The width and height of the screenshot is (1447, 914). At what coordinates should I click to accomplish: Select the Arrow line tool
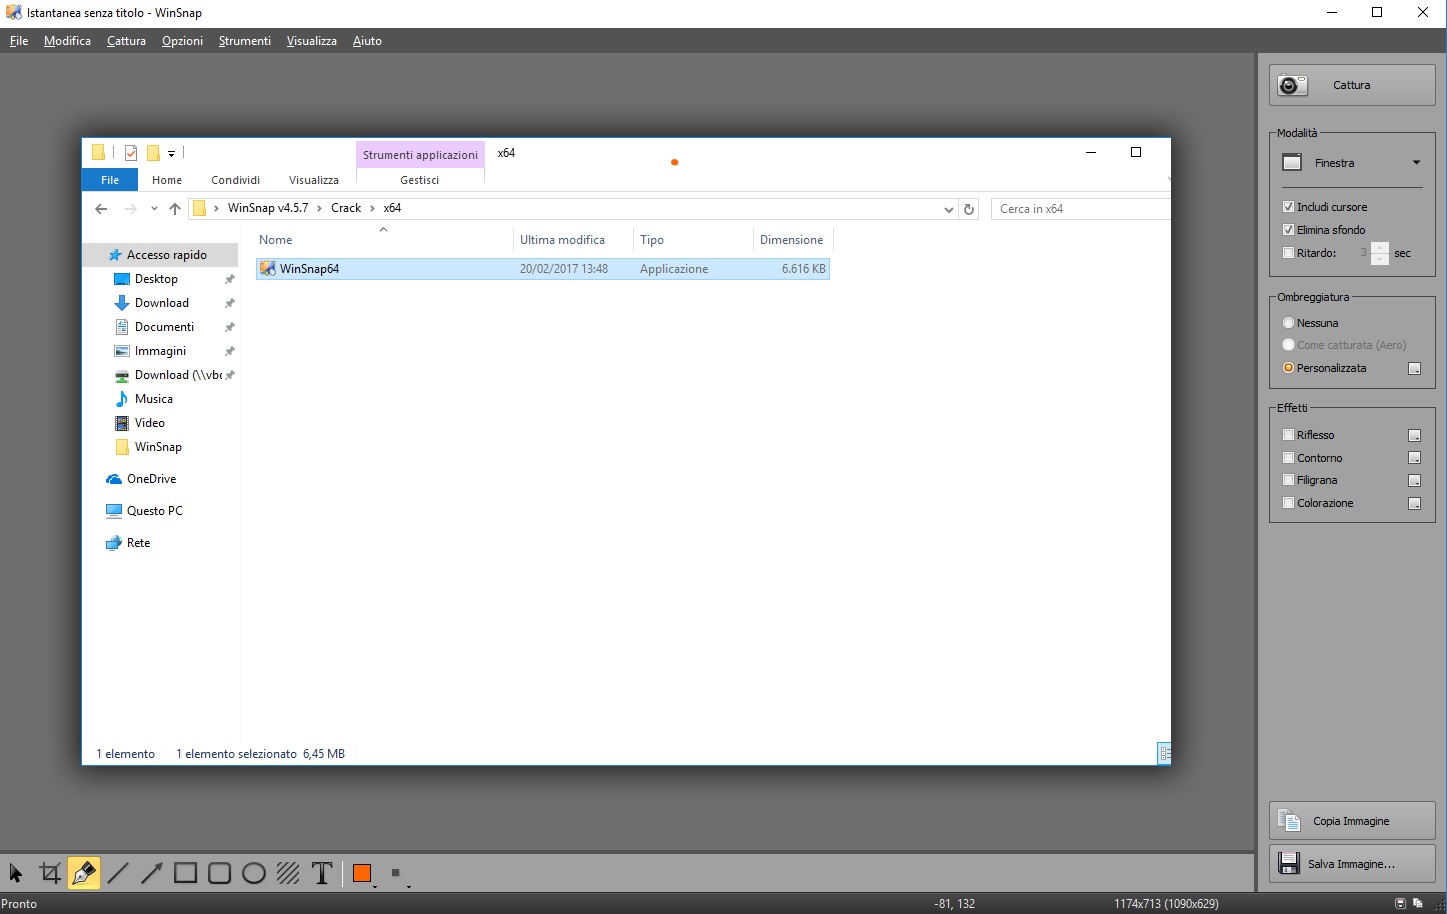coord(152,873)
